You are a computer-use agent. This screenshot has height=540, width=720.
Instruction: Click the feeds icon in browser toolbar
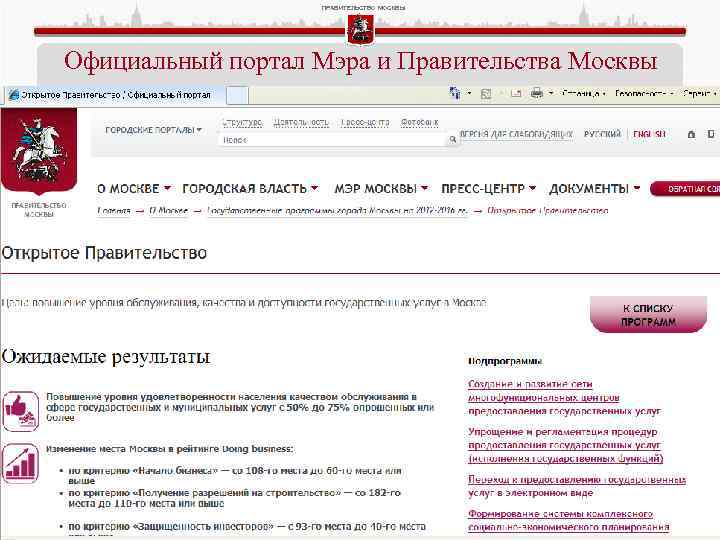tap(486, 94)
